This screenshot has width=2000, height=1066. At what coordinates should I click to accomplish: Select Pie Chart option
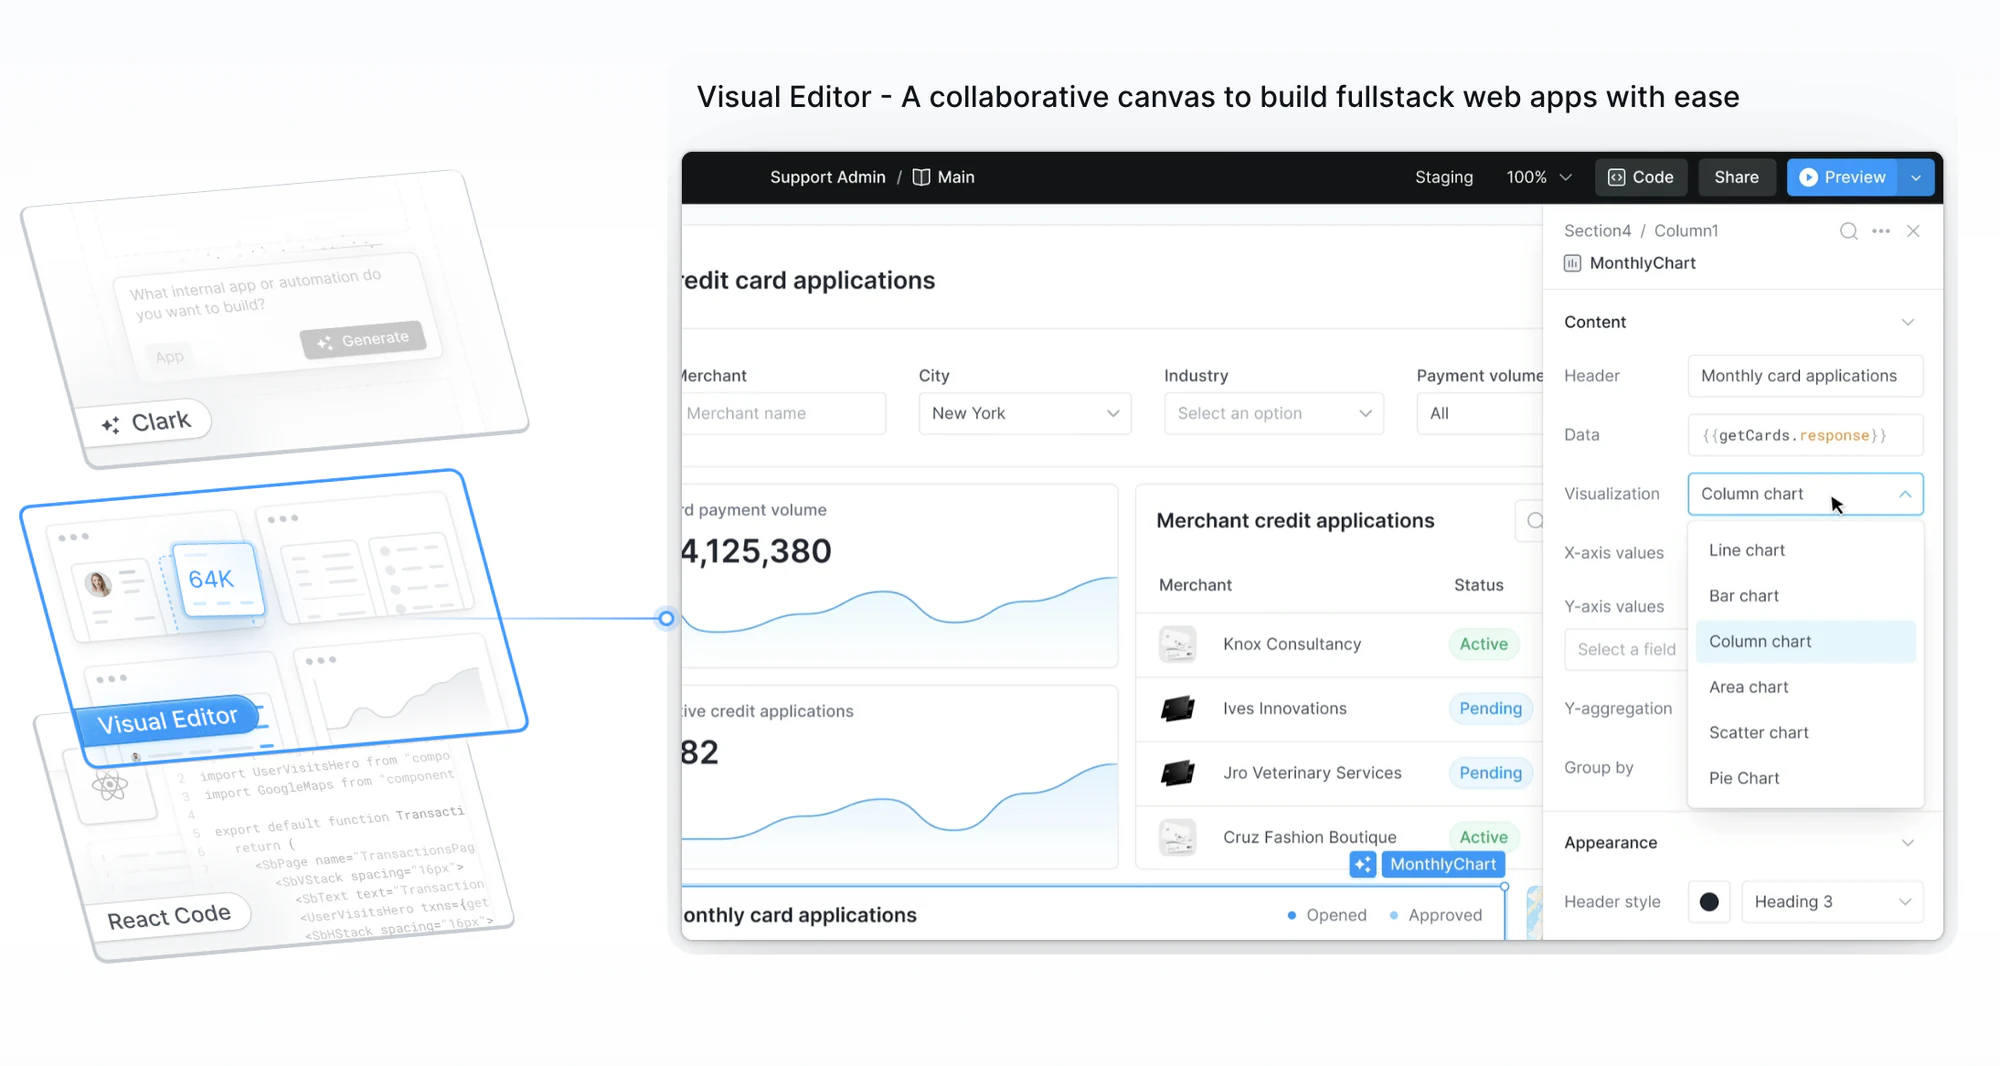pyautogui.click(x=1805, y=778)
